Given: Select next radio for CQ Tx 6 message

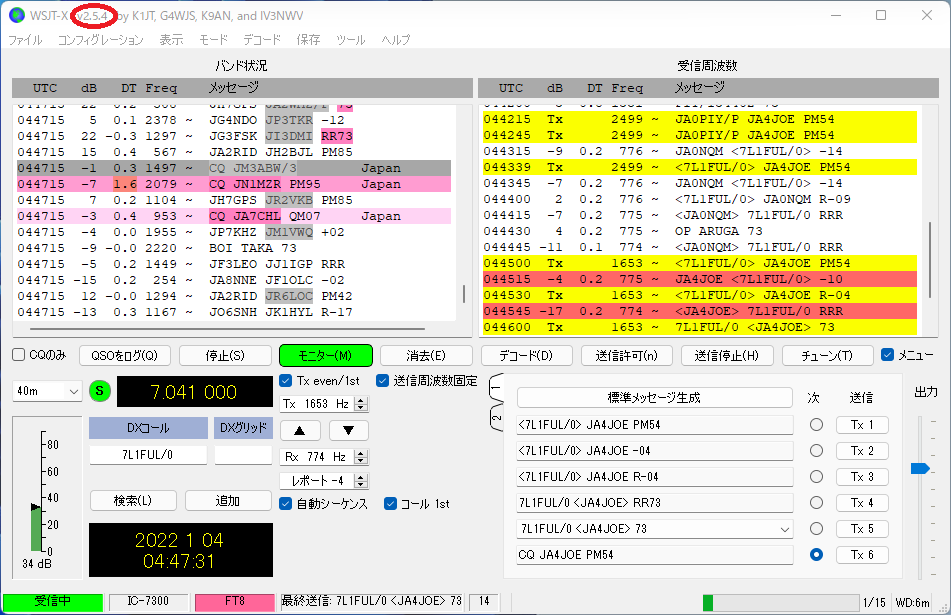Looking at the screenshot, I should (x=816, y=554).
